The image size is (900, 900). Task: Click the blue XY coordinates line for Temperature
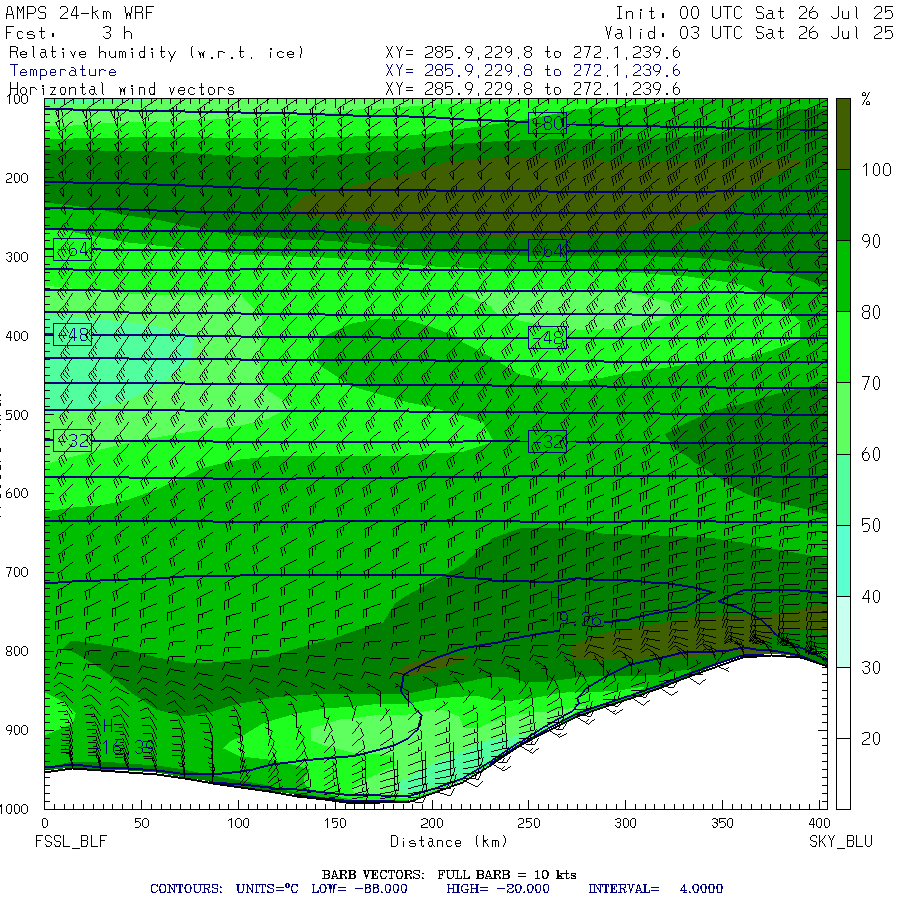pos(533,71)
